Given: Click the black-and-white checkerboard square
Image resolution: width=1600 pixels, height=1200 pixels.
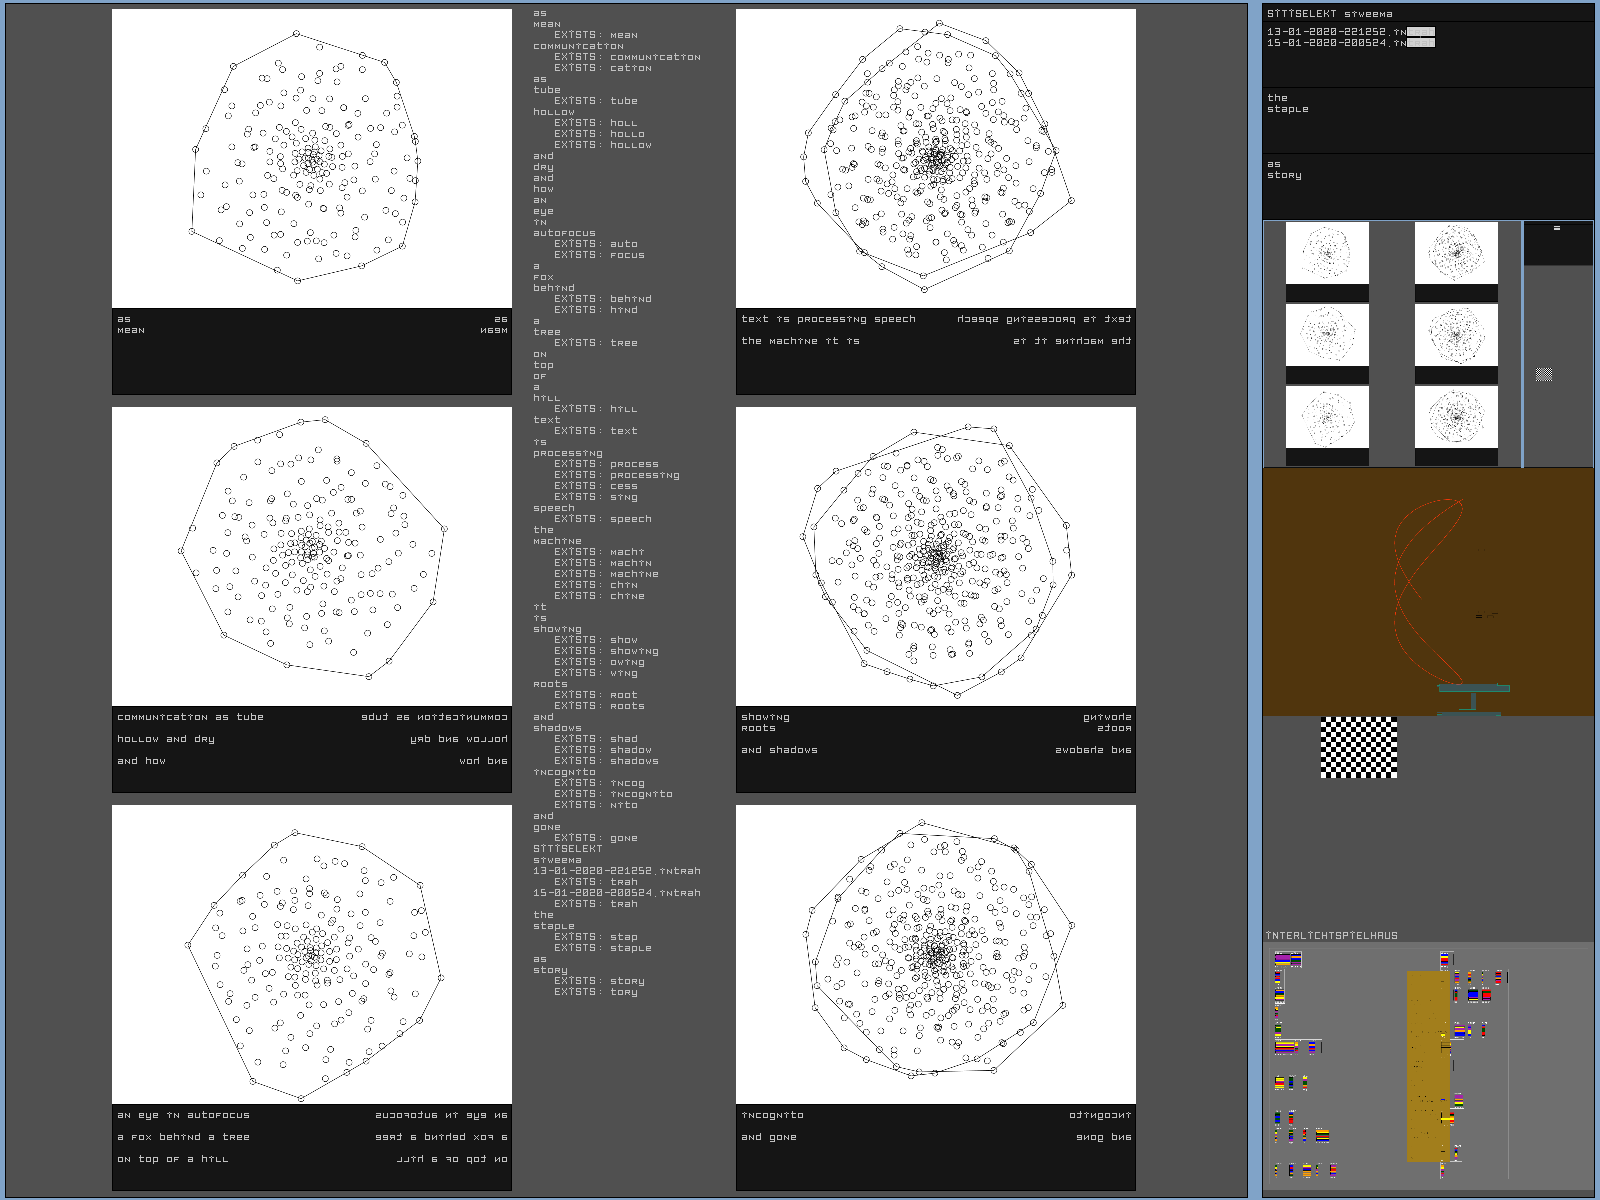Looking at the screenshot, I should [x=1359, y=747].
